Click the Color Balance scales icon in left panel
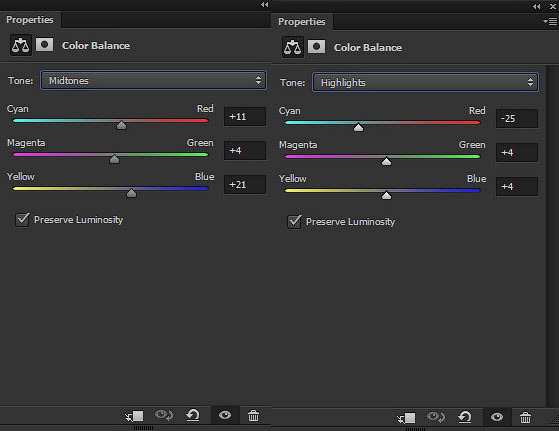 [21, 45]
